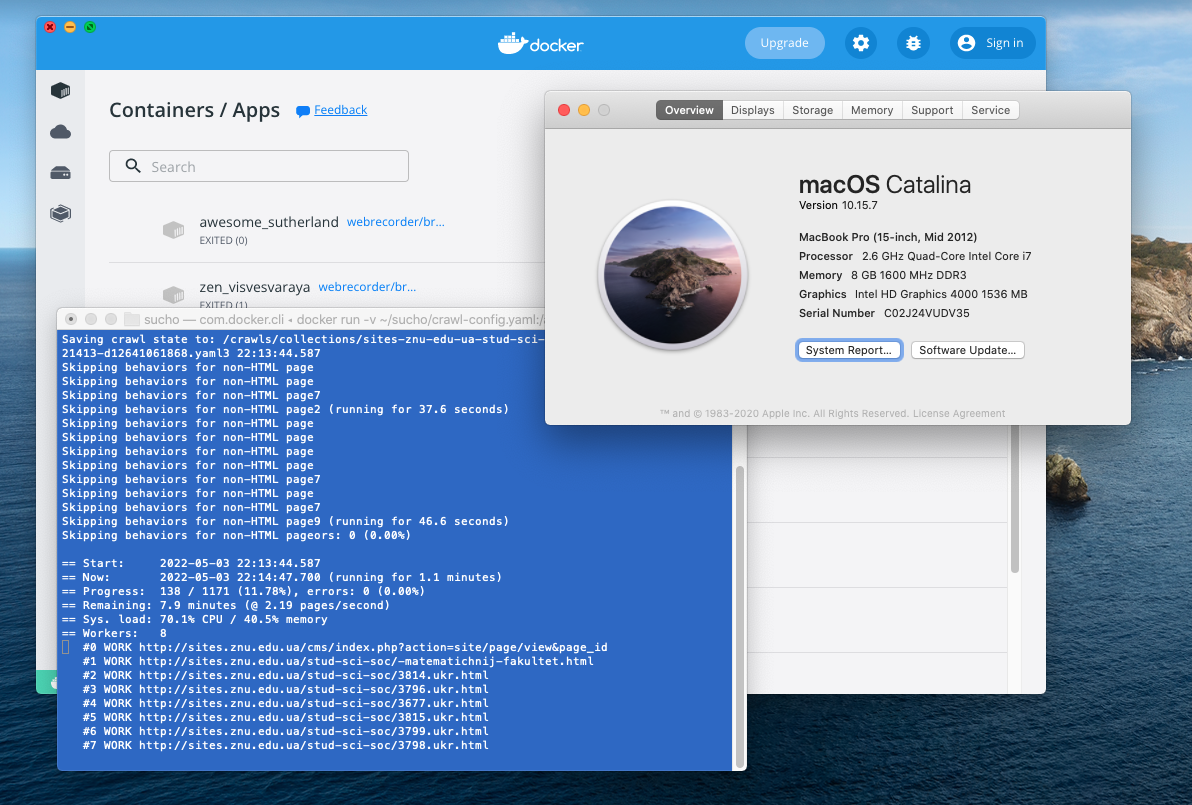This screenshot has height=805, width=1192.
Task: Click the search magnifier icon
Action: pyautogui.click(x=133, y=166)
